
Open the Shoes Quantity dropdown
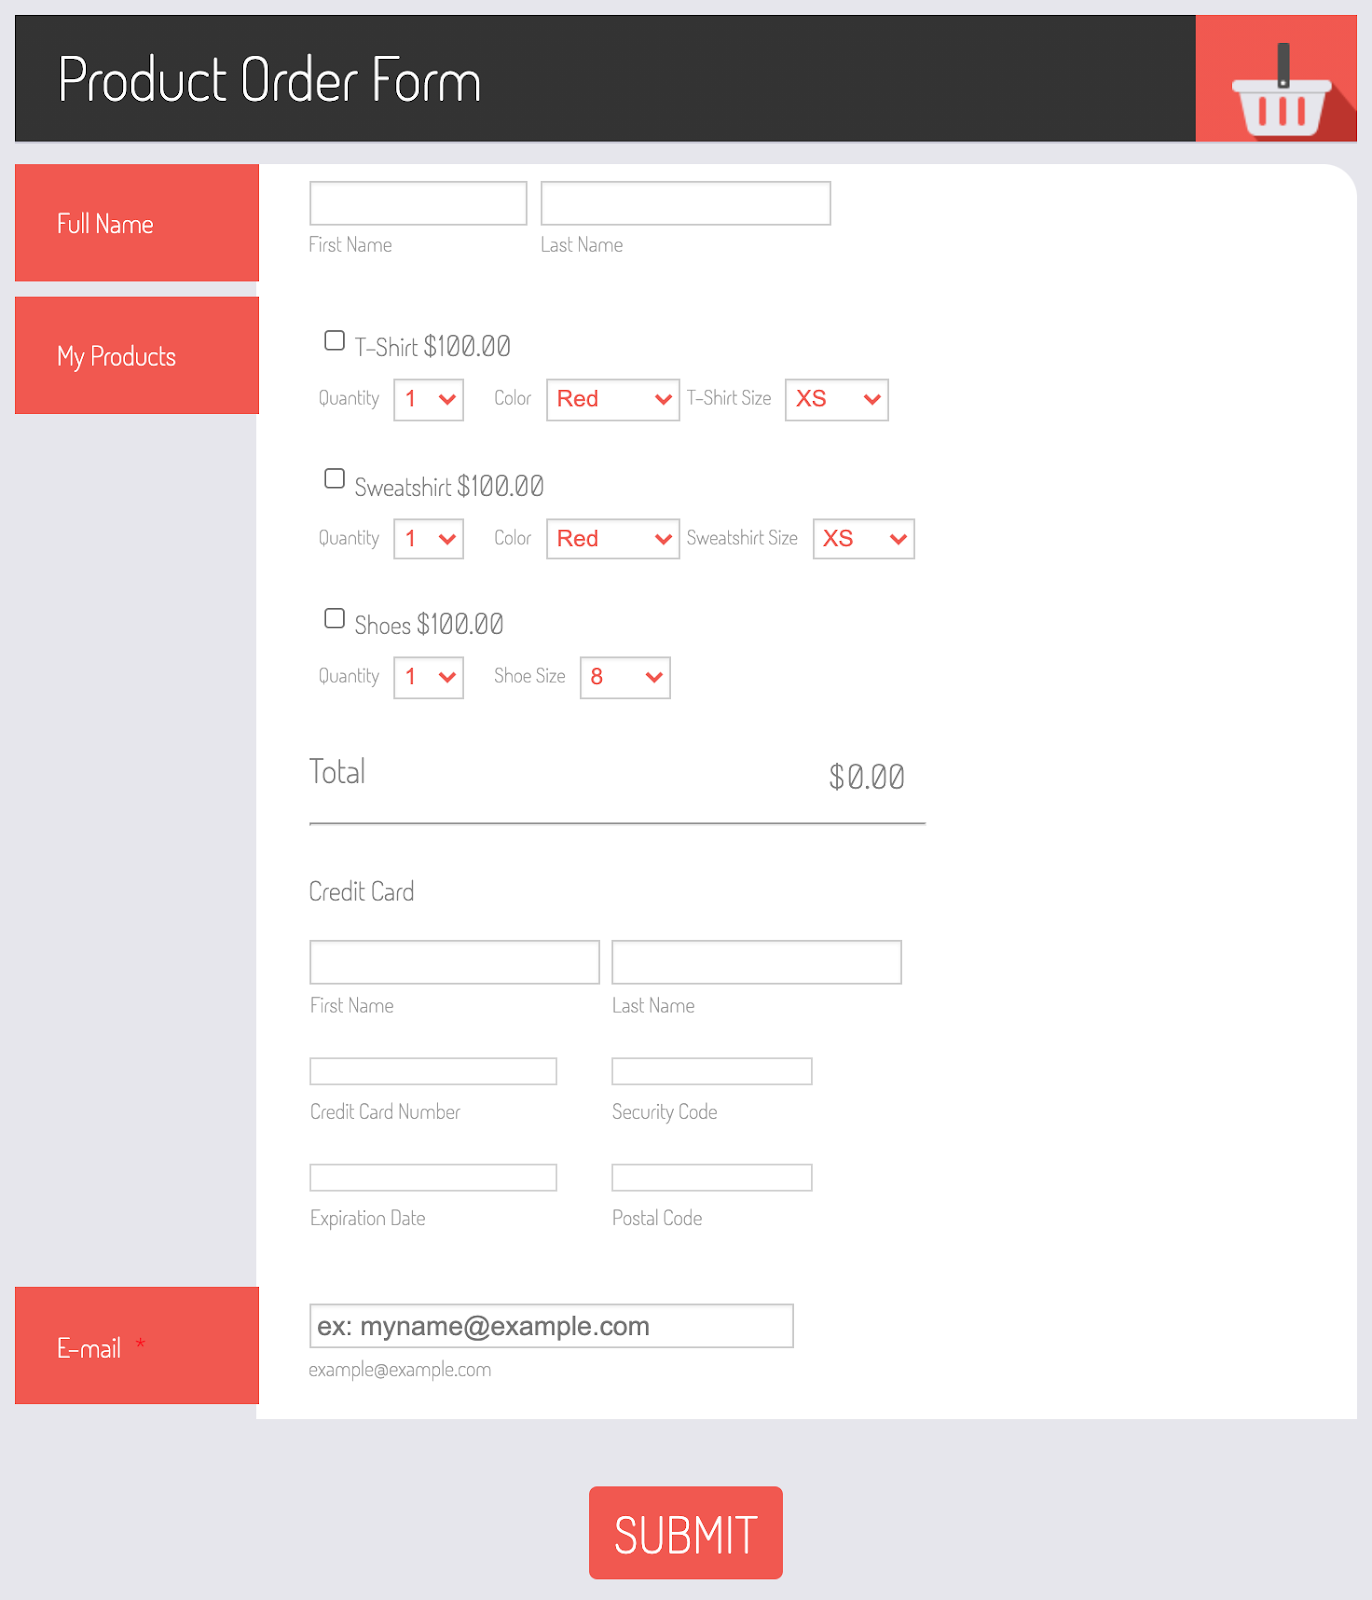pos(428,677)
